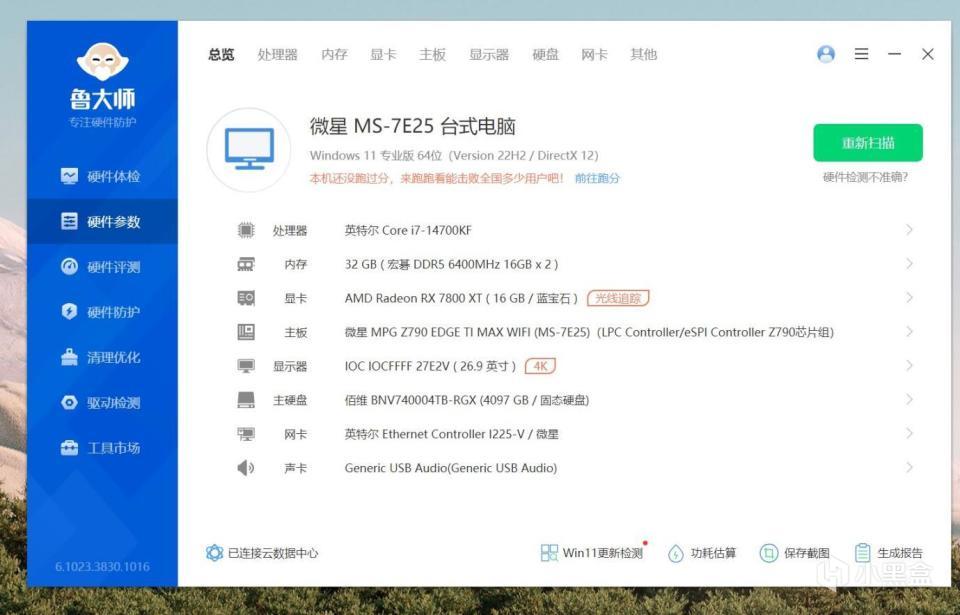Click the 已连接云数据中心 status text
960x615 pixels.
coord(273,553)
